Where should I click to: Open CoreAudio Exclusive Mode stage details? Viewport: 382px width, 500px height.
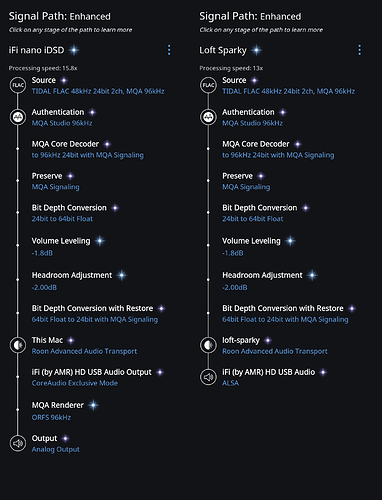(x=75, y=383)
